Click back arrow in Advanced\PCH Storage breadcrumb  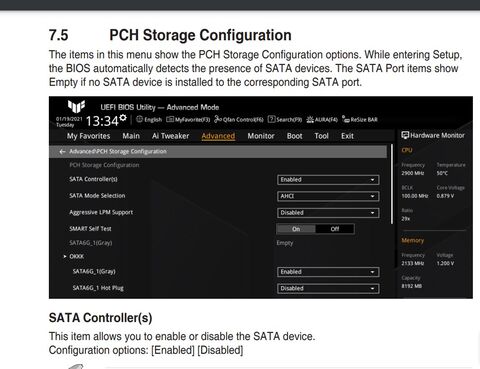62,152
